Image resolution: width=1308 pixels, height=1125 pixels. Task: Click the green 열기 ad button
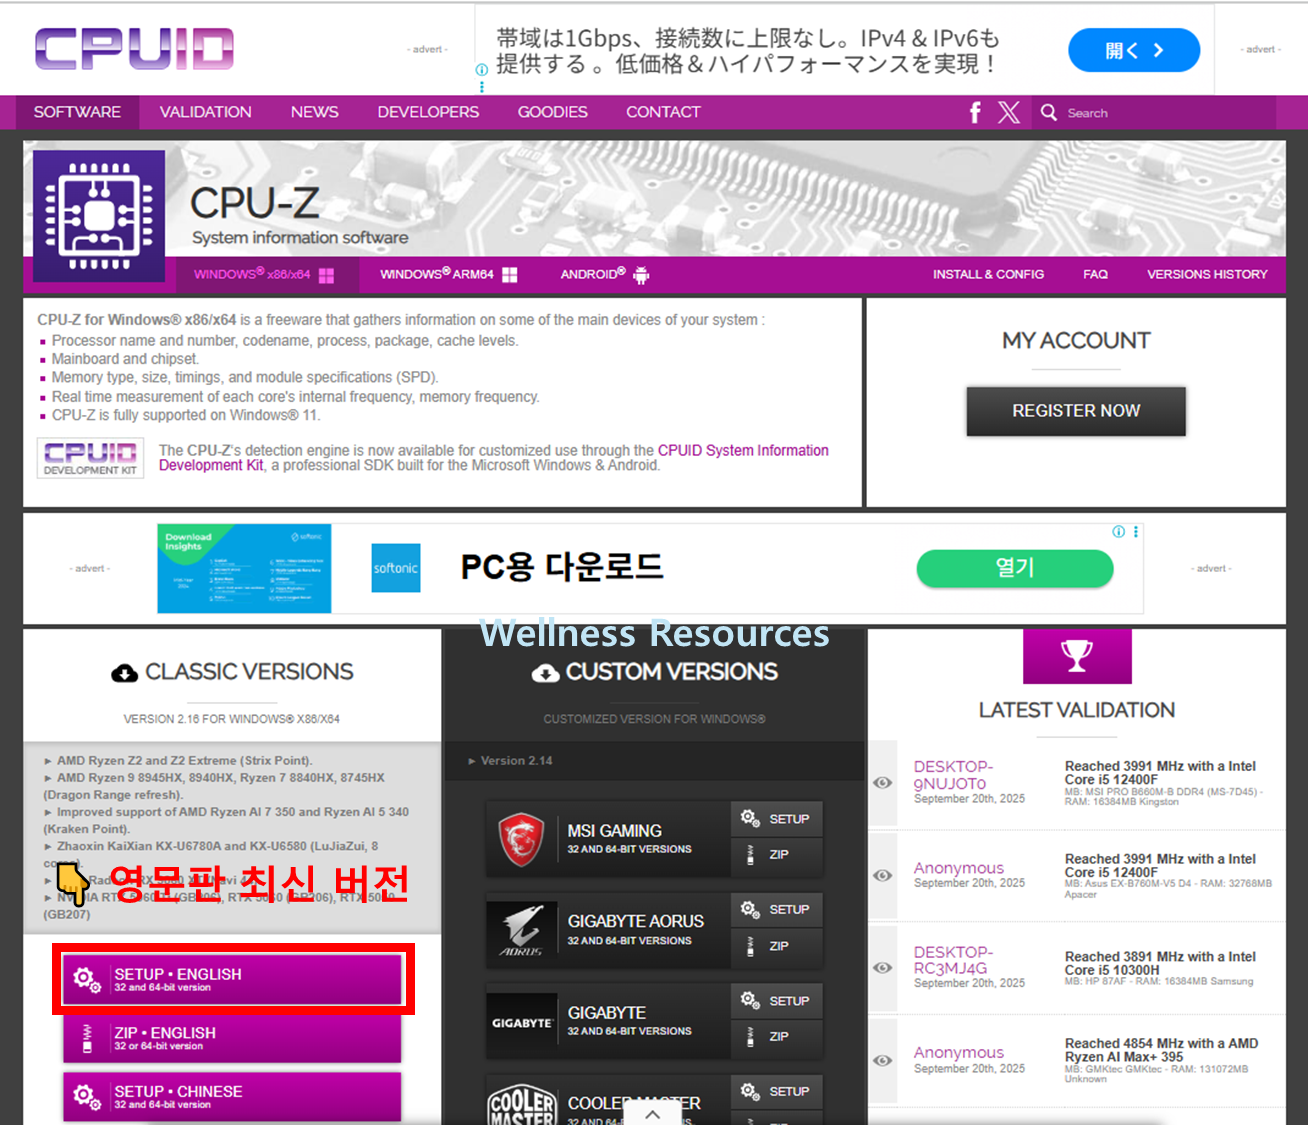pos(1015,568)
